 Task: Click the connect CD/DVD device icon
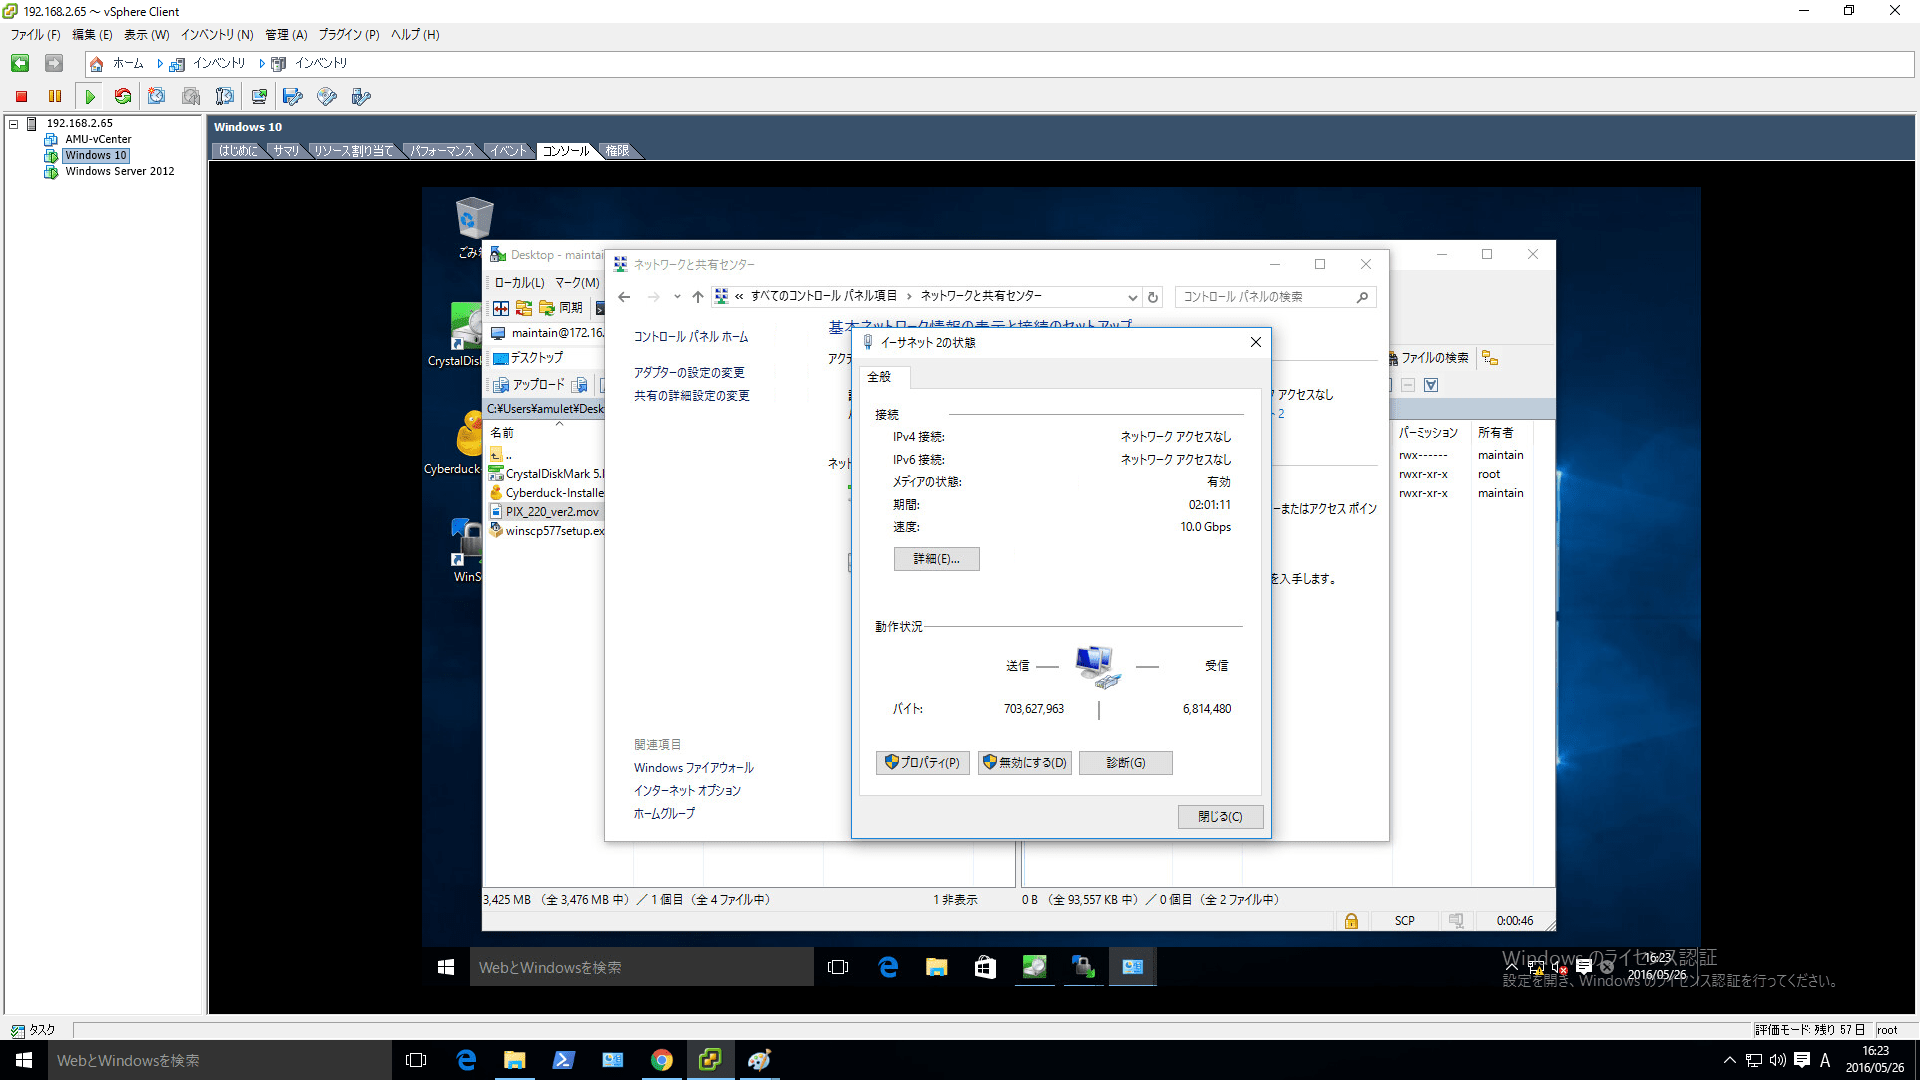[x=327, y=97]
